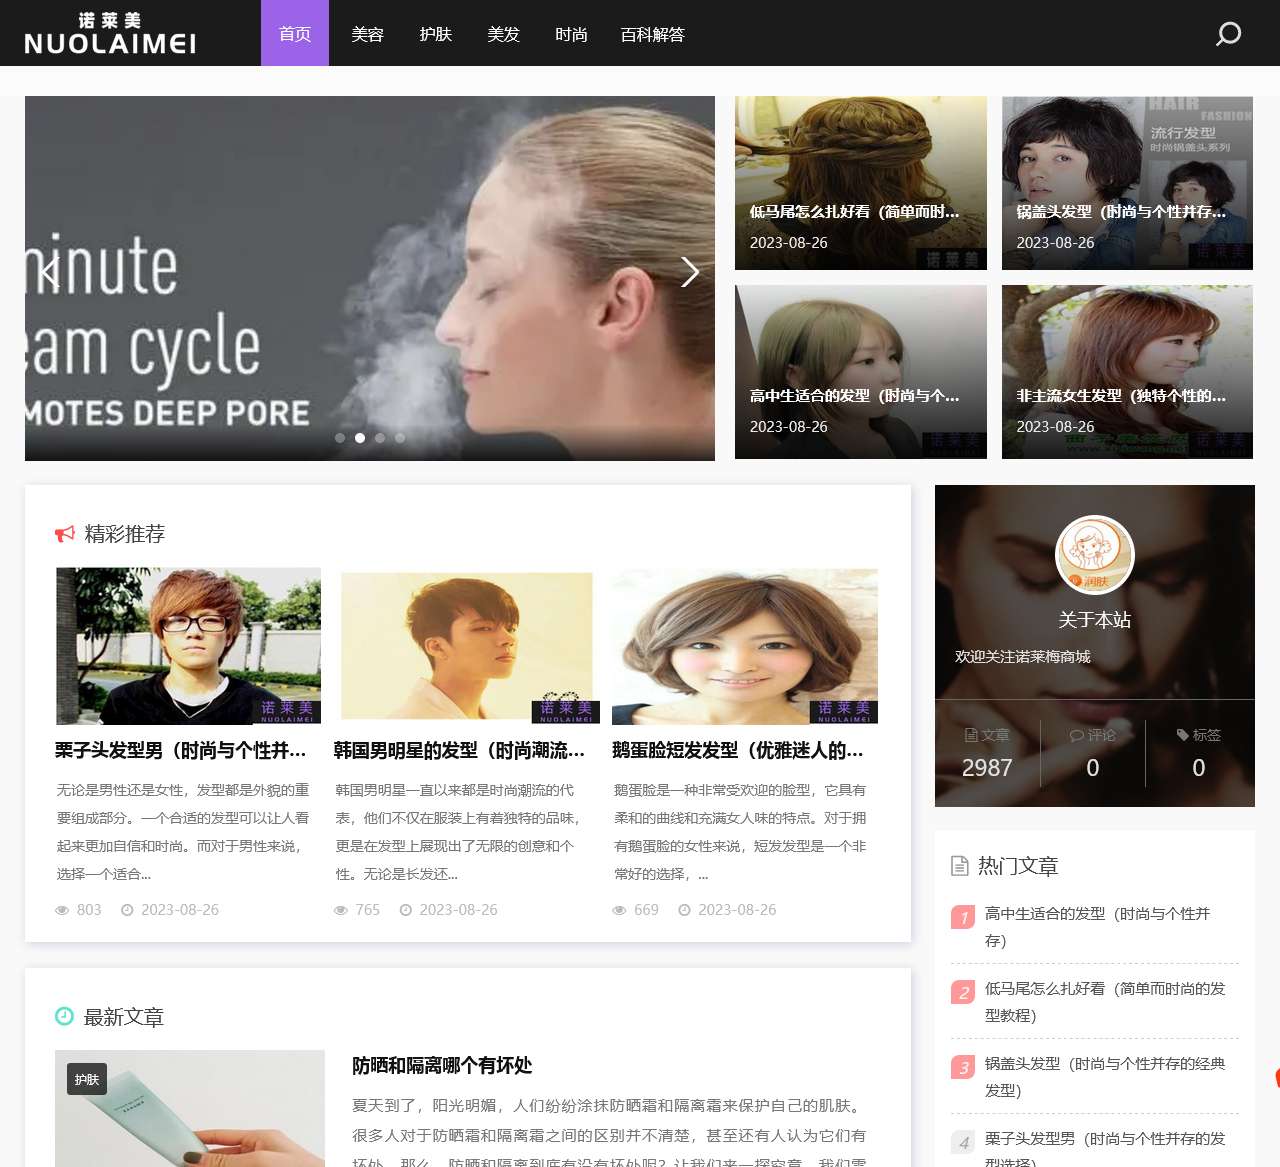This screenshot has width=1280, height=1167.
Task: Click the 文章 count icon
Action: (x=971, y=735)
